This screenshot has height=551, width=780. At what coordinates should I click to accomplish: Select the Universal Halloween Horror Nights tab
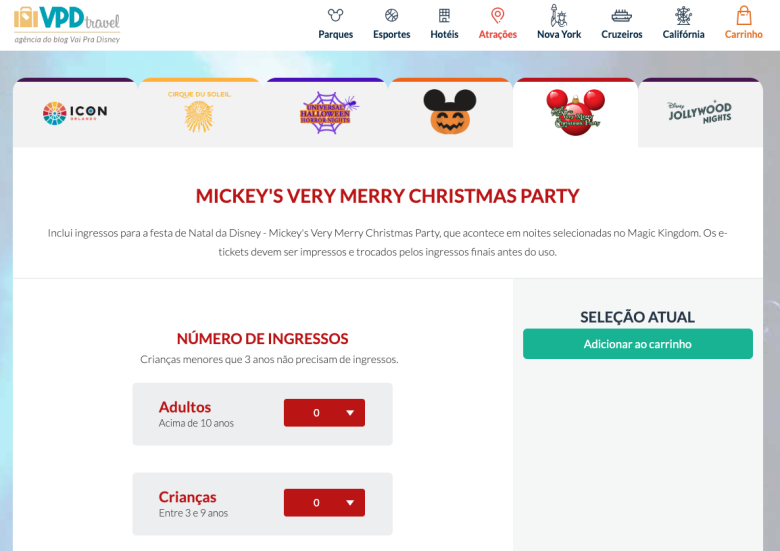[326, 113]
